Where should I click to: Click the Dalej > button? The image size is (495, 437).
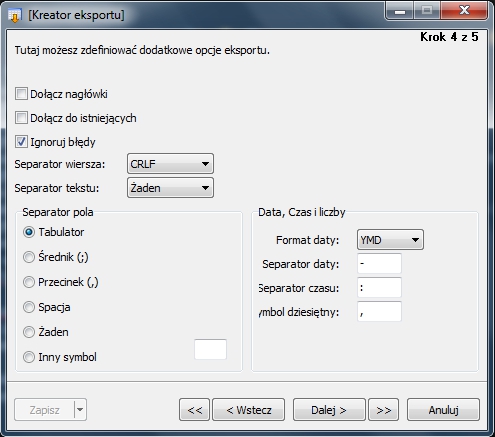pos(329,409)
